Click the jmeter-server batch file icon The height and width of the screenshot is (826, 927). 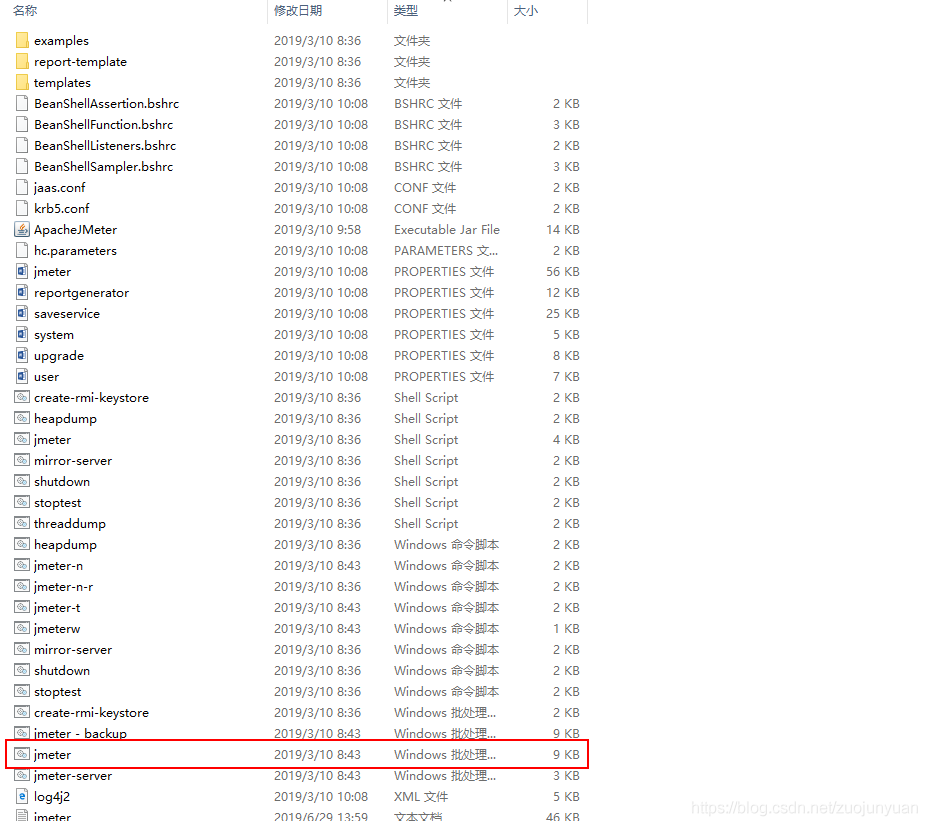22,775
